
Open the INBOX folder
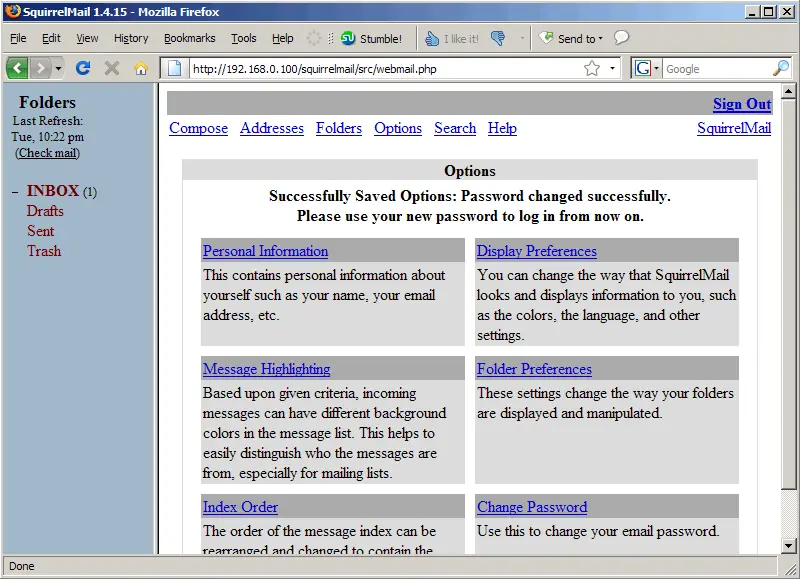[53, 191]
